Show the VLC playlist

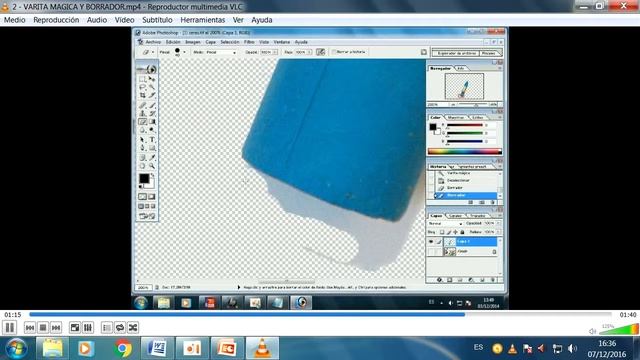107,327
